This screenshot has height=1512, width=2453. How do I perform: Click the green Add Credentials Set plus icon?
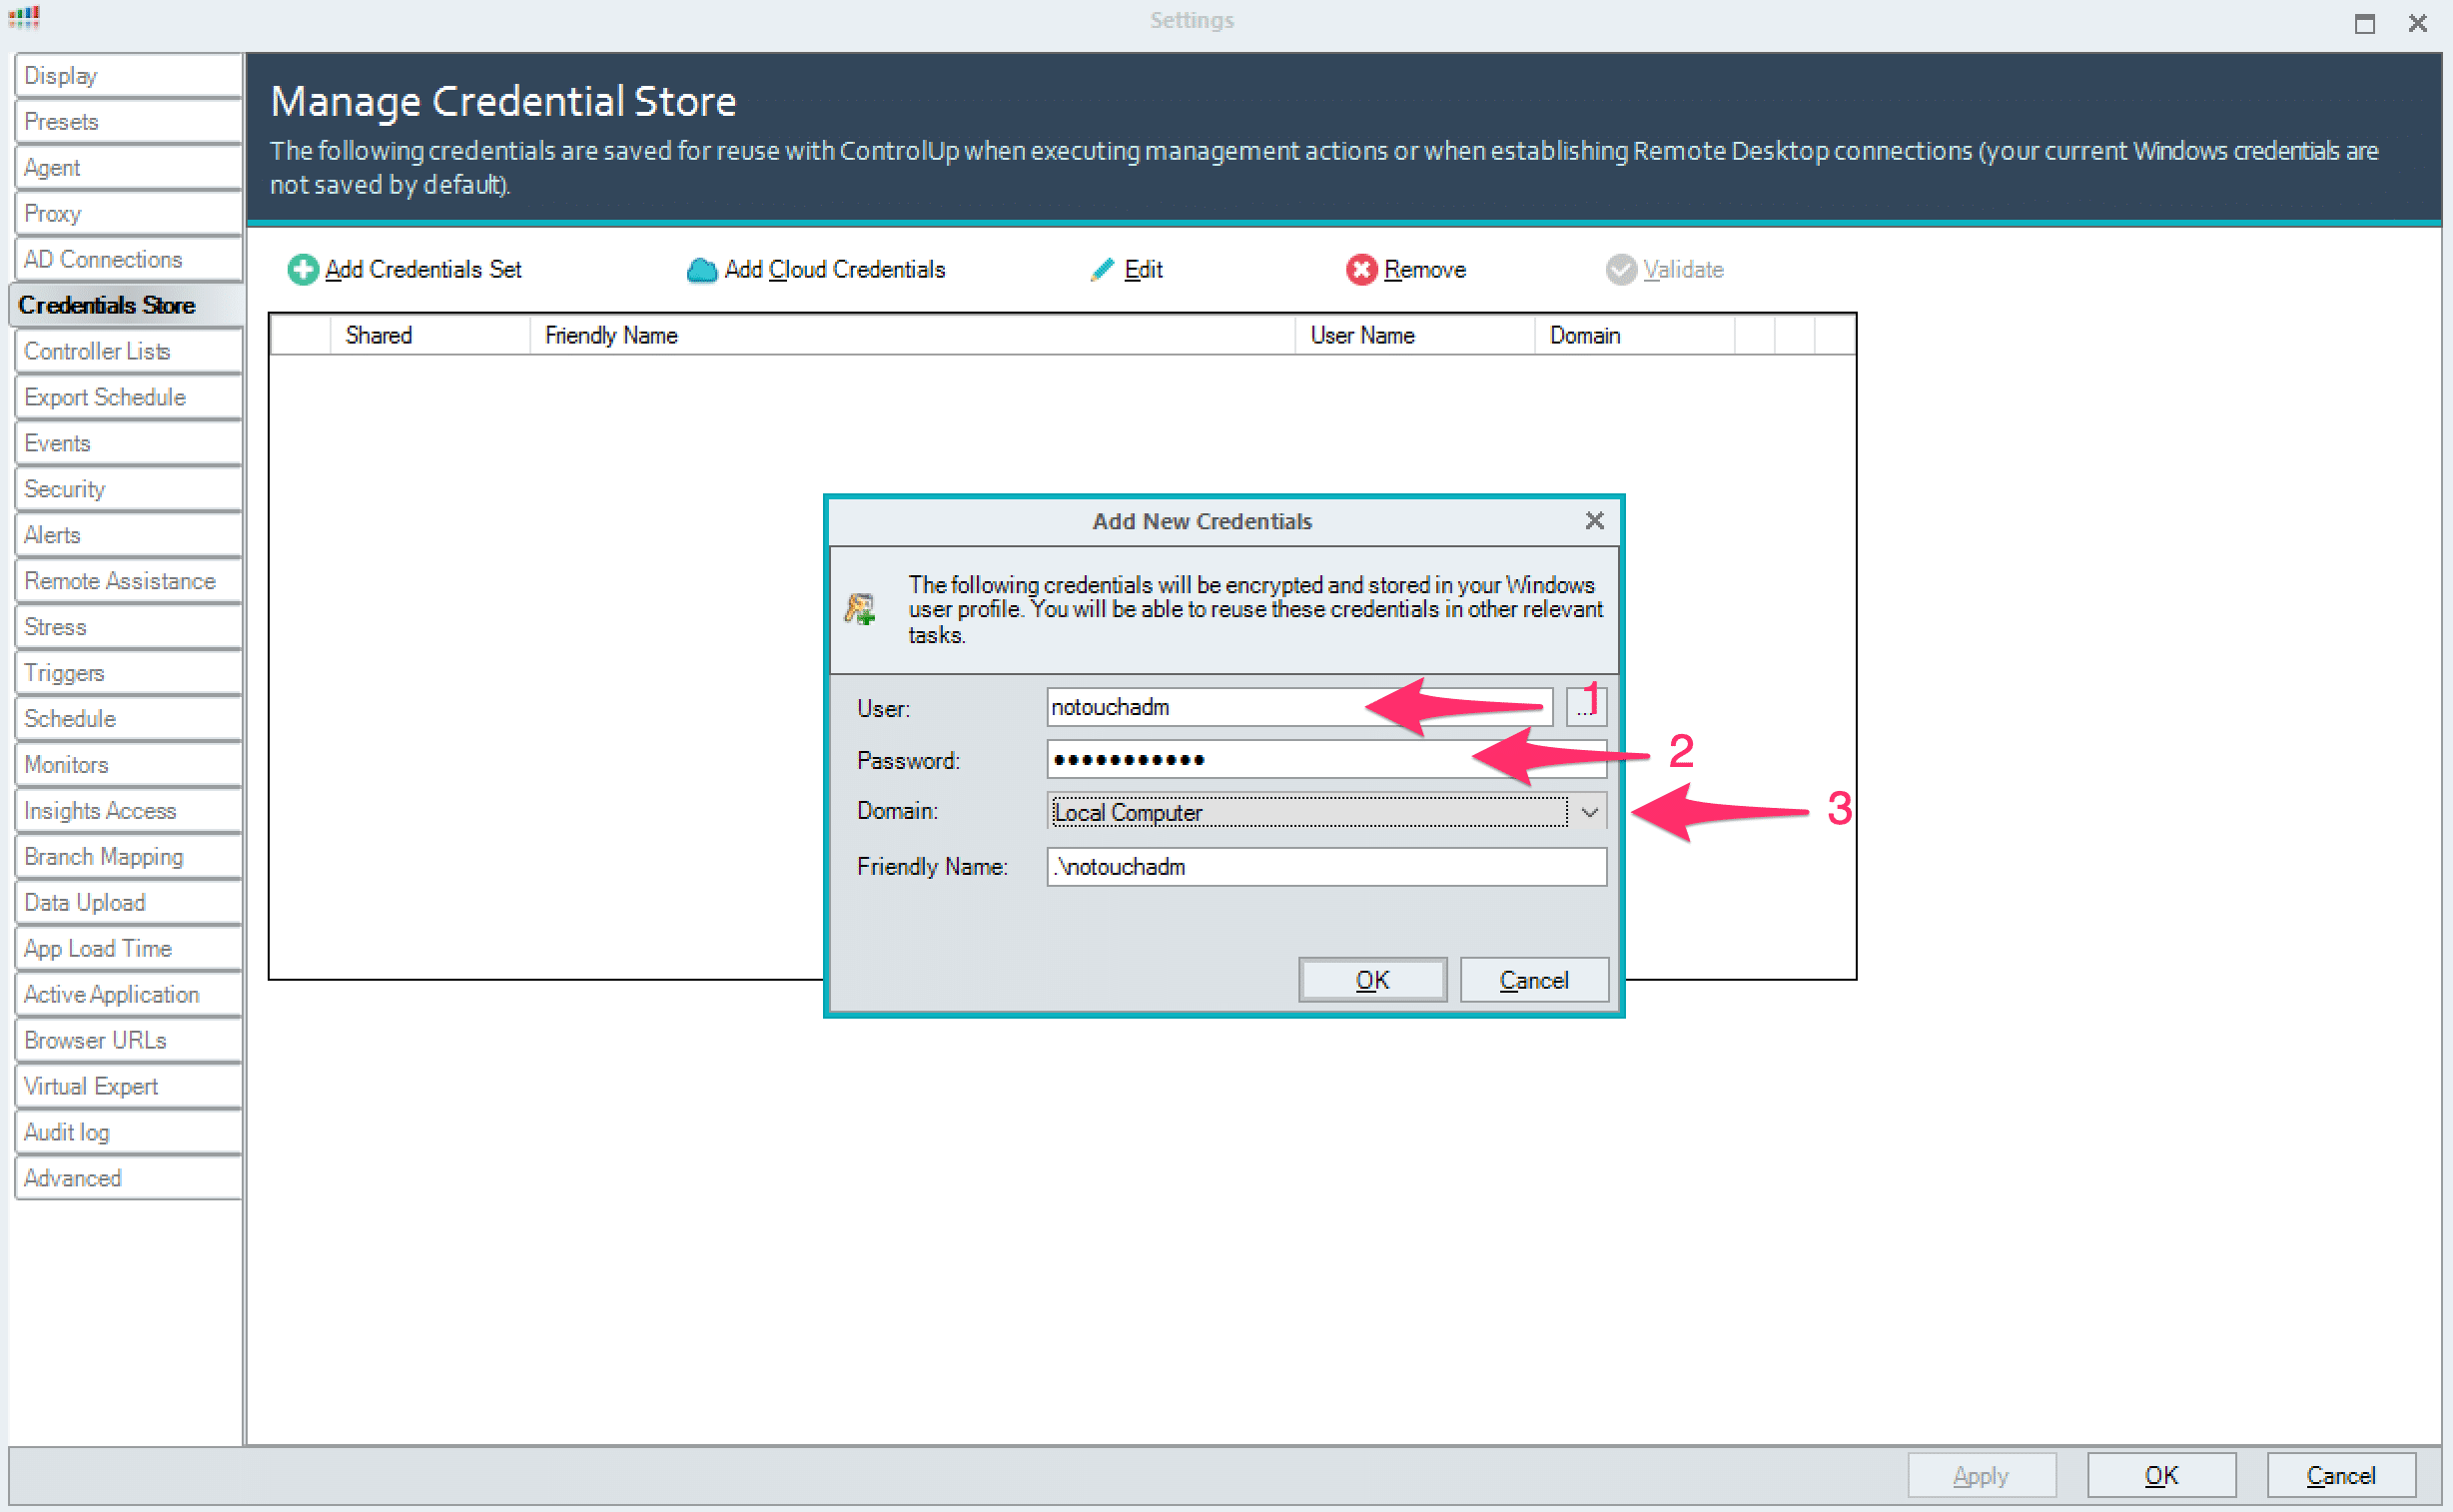pyautogui.click(x=302, y=270)
